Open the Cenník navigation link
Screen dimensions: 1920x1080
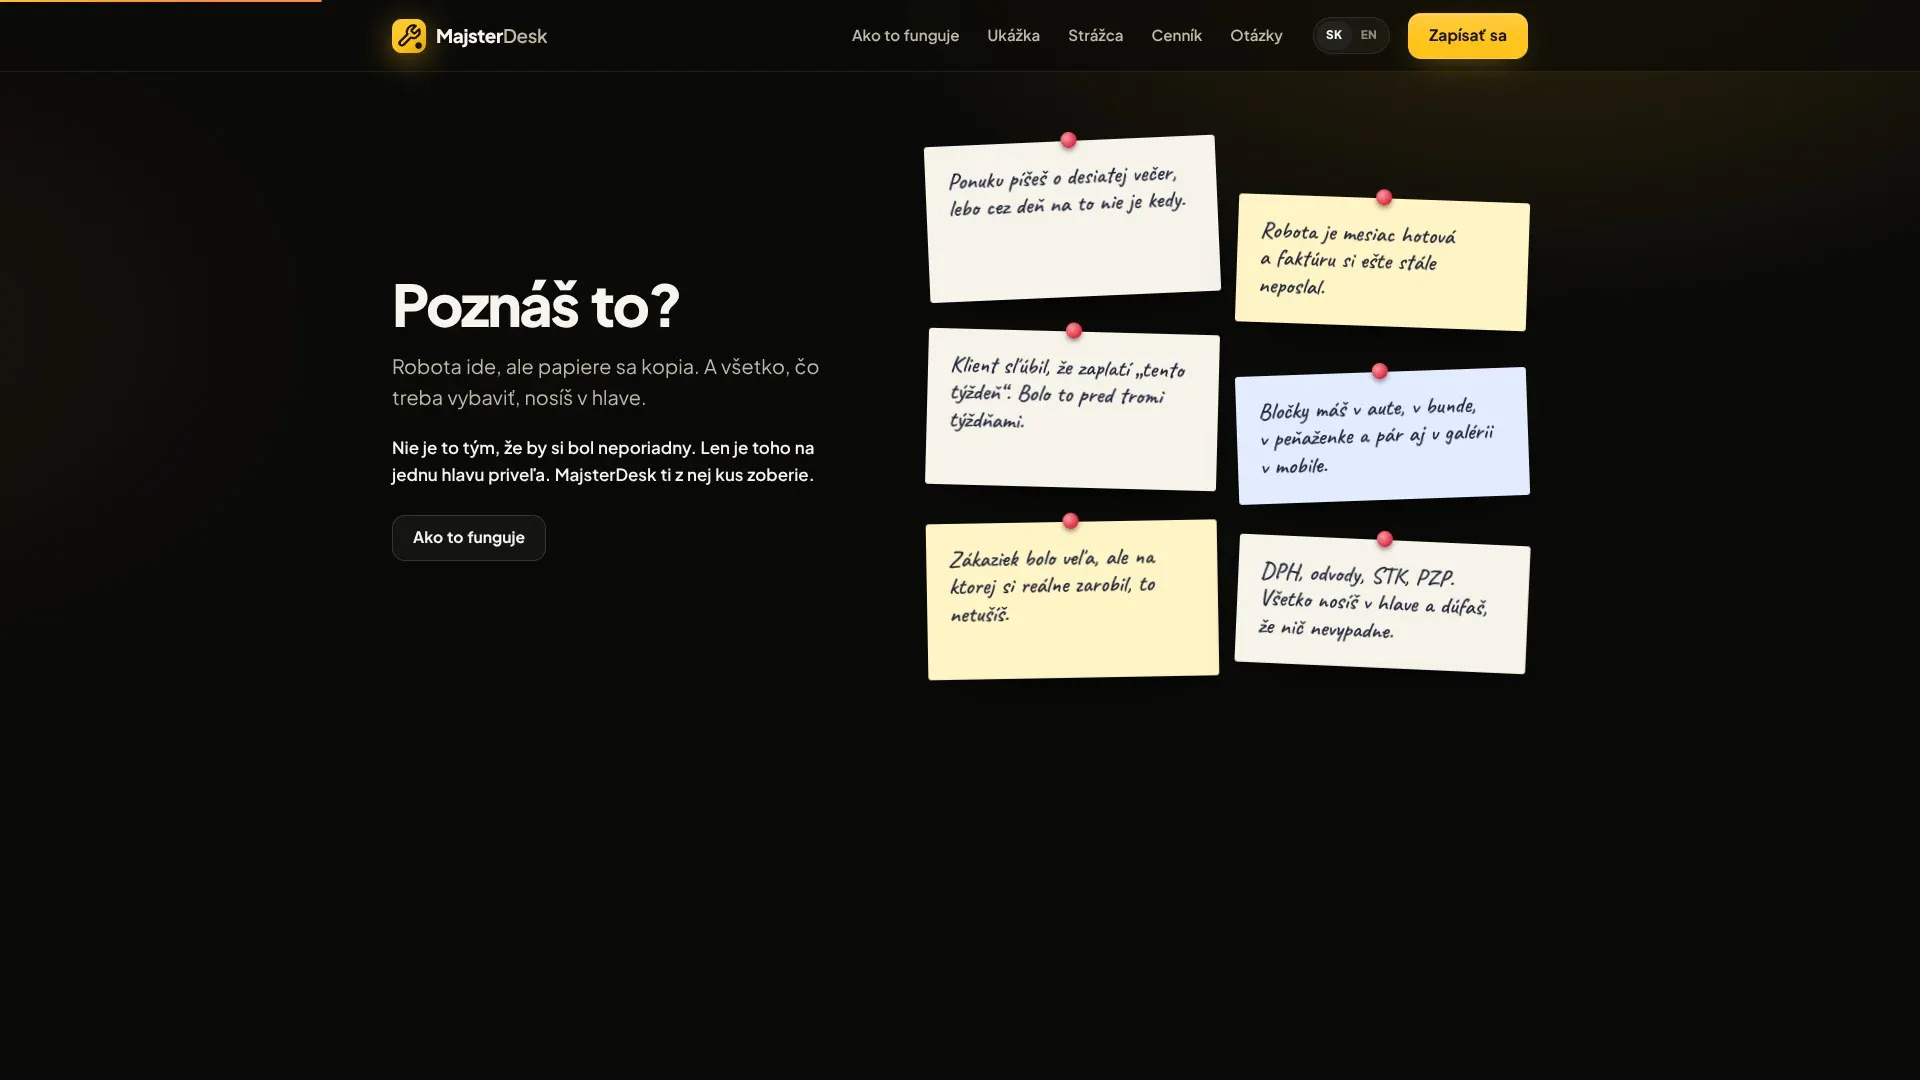[x=1176, y=36]
